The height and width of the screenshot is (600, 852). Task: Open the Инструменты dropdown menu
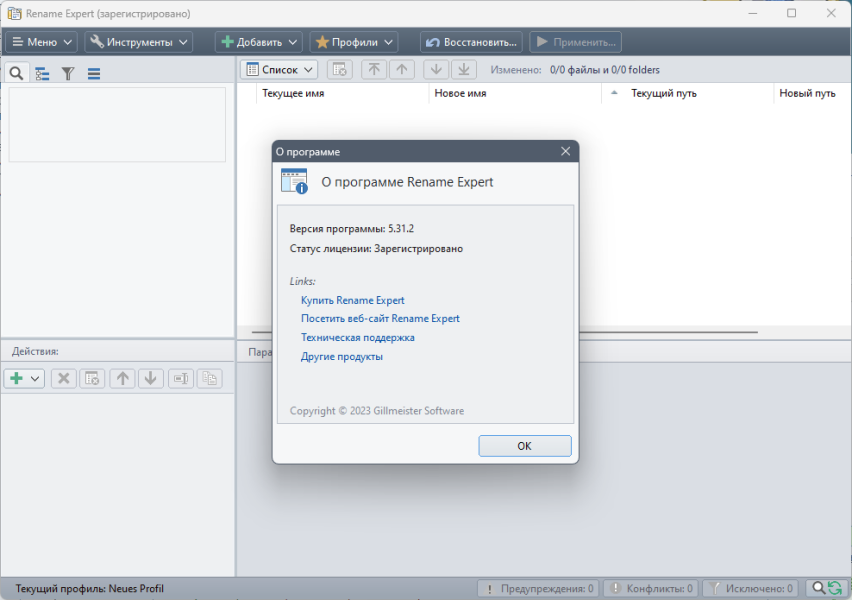pos(139,42)
